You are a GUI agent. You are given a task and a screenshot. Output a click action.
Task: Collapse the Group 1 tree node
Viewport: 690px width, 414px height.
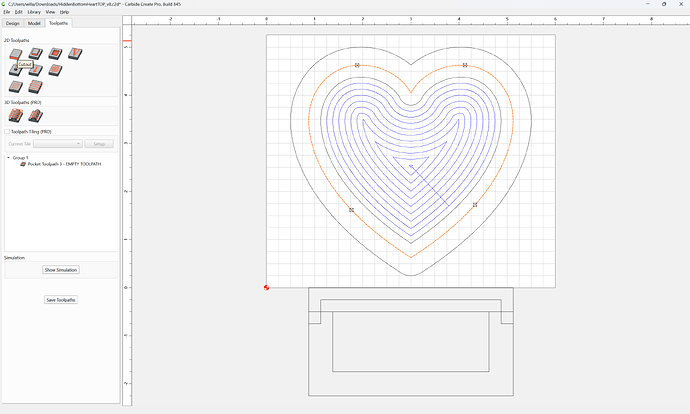[x=8, y=158]
